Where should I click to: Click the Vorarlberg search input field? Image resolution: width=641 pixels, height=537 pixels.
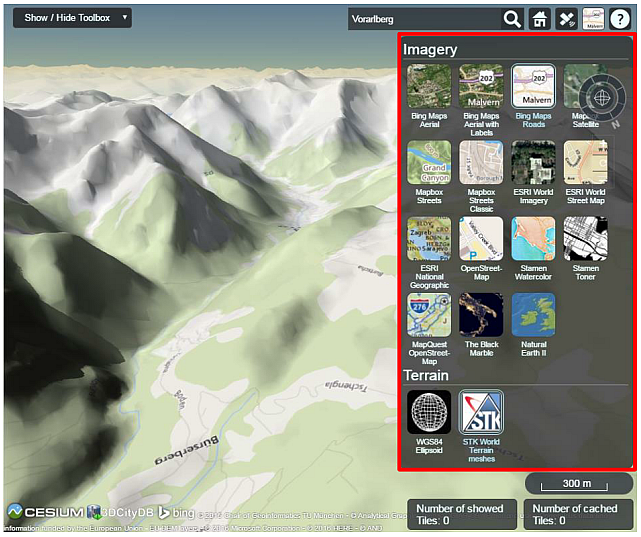tap(424, 19)
